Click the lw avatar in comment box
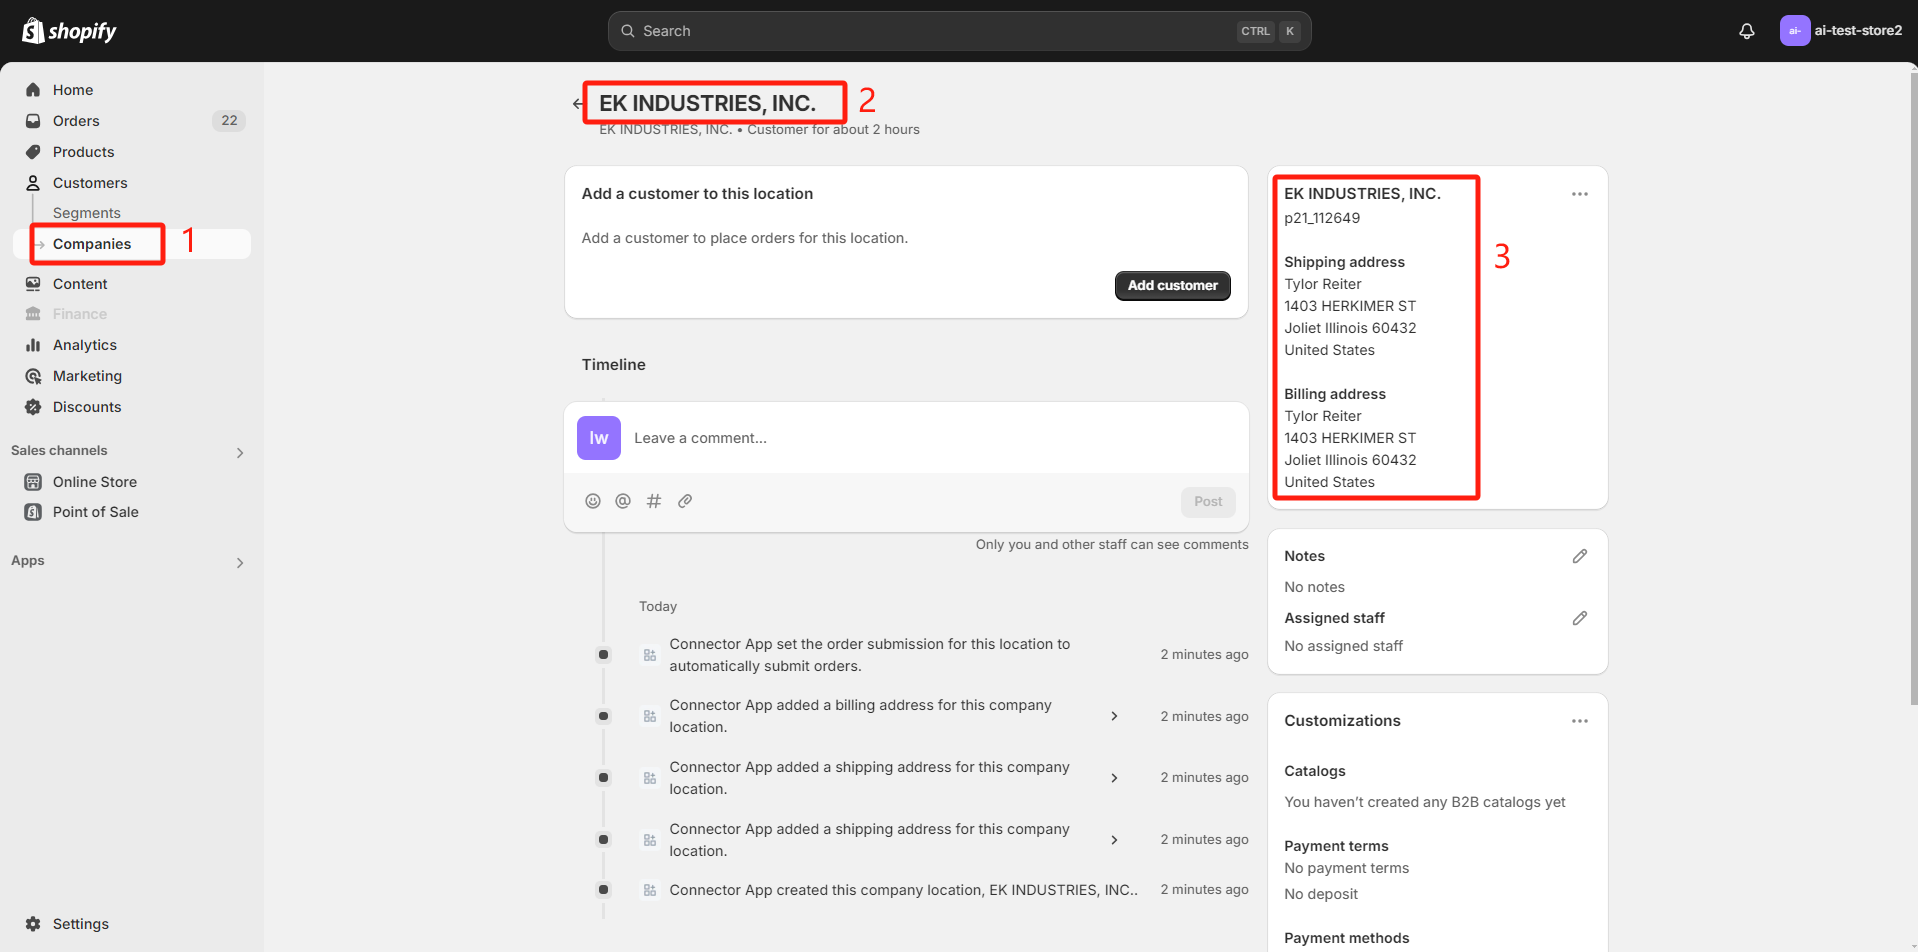 click(x=599, y=438)
